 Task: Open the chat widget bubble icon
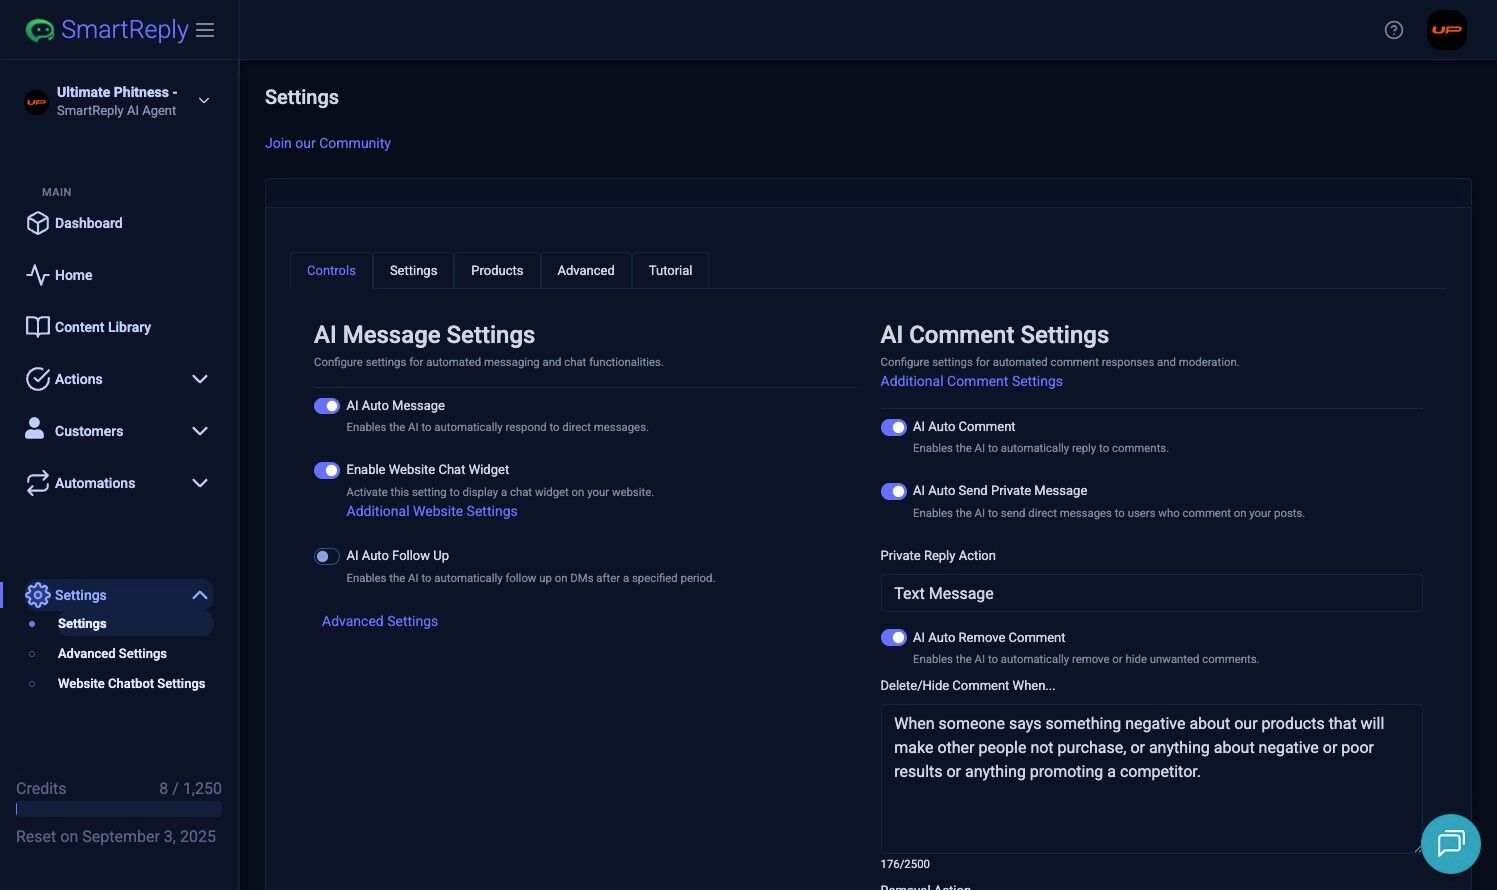[x=1450, y=843]
